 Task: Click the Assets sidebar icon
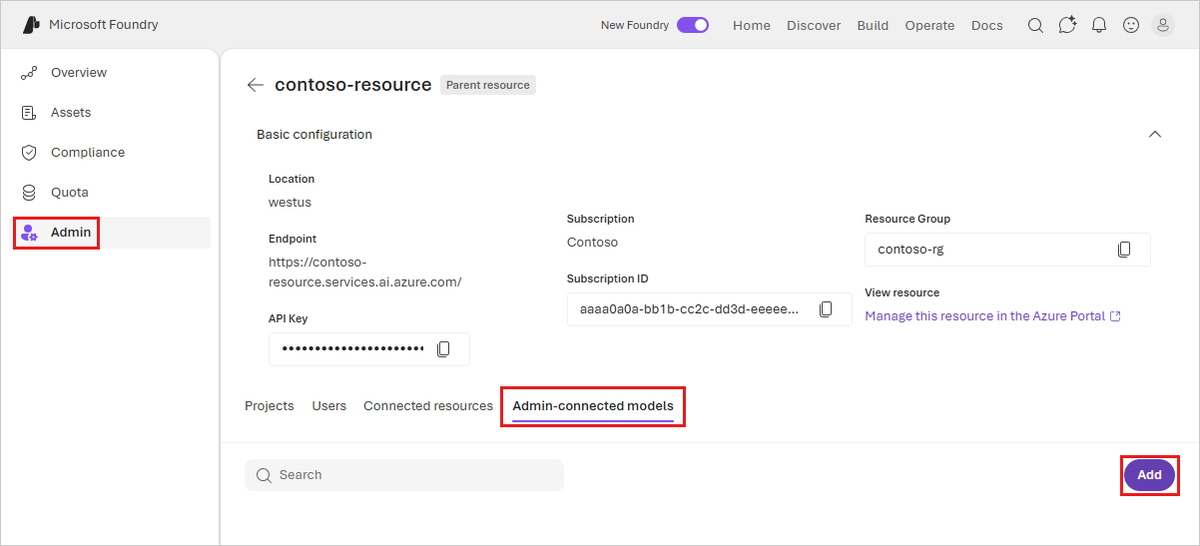point(30,113)
